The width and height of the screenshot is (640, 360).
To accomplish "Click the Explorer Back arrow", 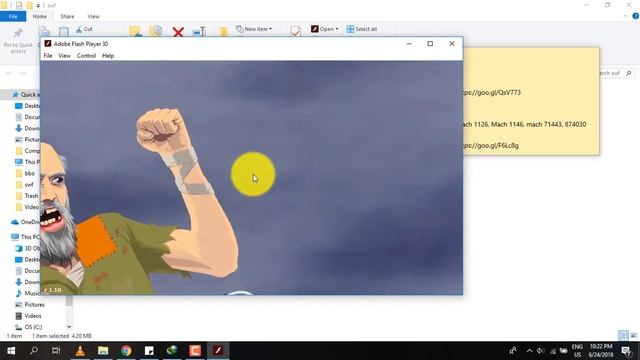I will click(9, 73).
